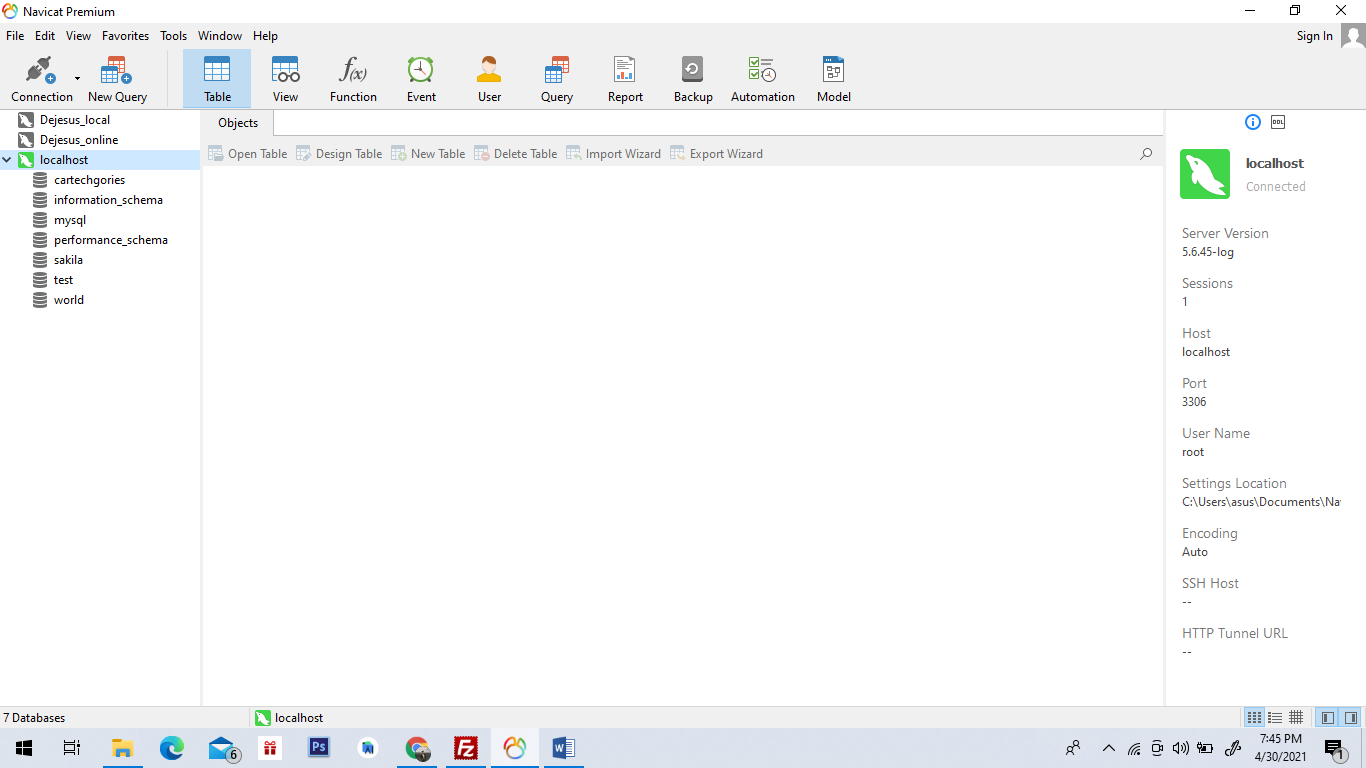Select the sakila database

(68, 260)
